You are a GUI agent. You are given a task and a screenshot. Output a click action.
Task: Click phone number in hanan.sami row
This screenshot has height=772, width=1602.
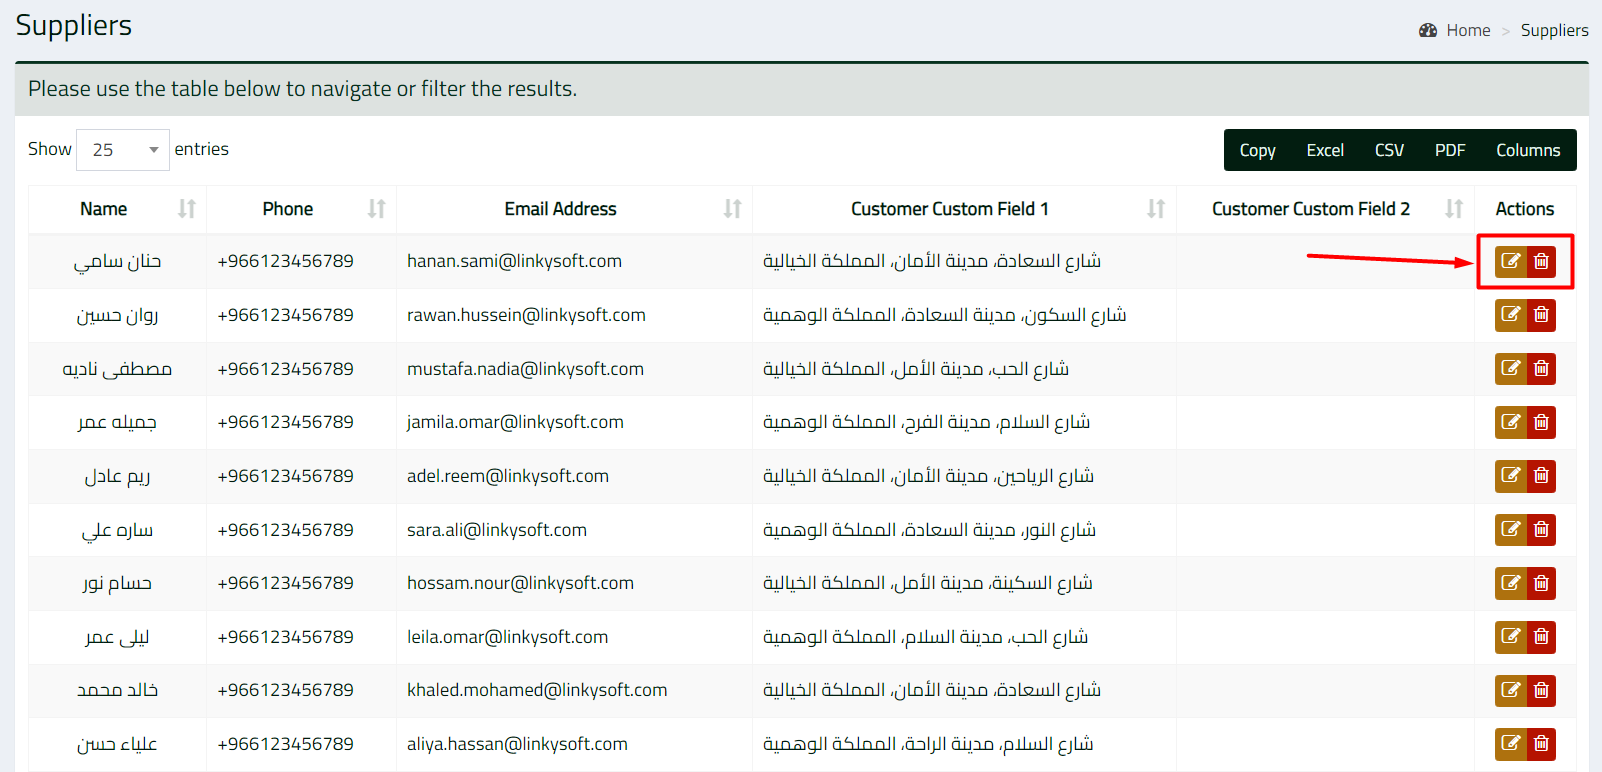click(285, 261)
